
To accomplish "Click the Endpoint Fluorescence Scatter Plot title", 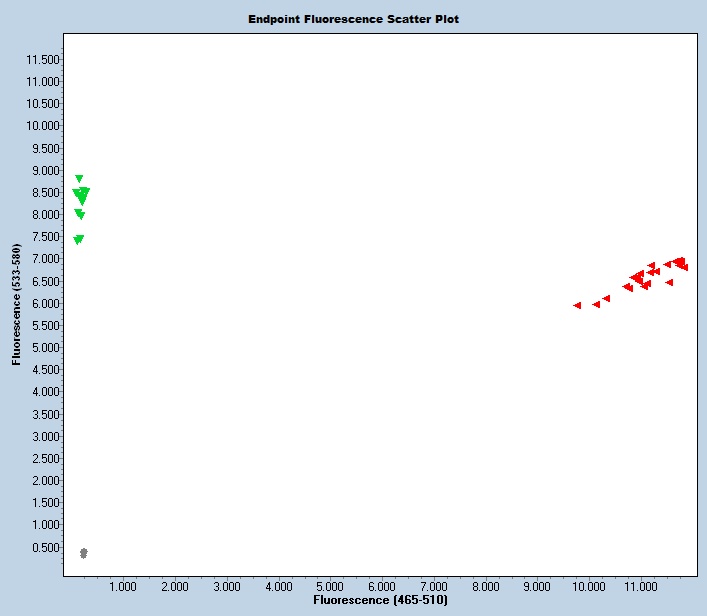I will pyautogui.click(x=353, y=19).
